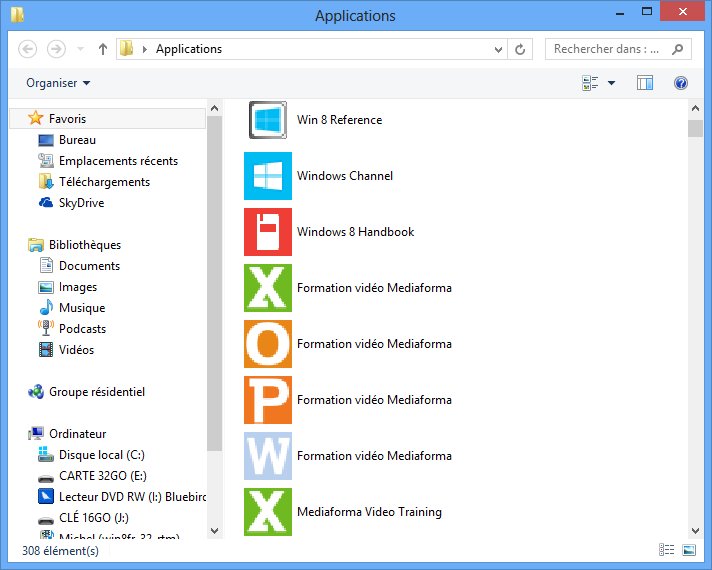Click the Rechercher search field
The width and height of the screenshot is (712, 570).
pyautogui.click(x=610, y=49)
